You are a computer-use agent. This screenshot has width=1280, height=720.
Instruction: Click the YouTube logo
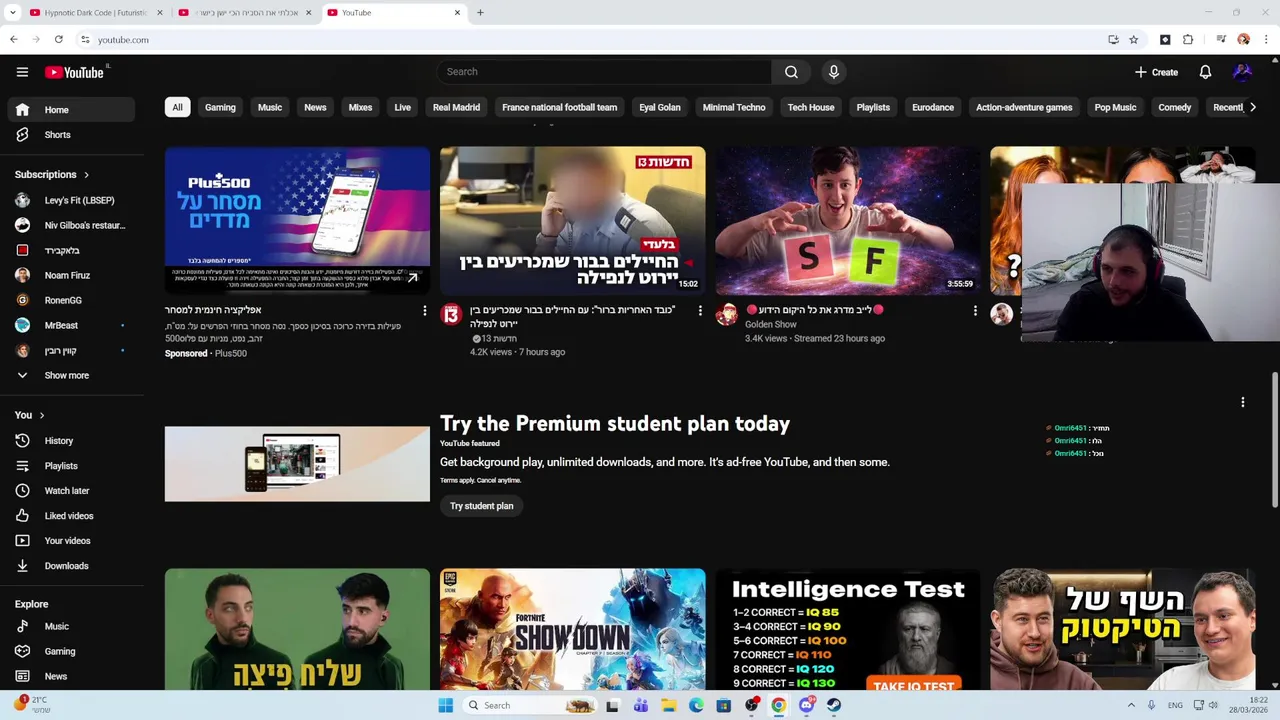pos(75,72)
